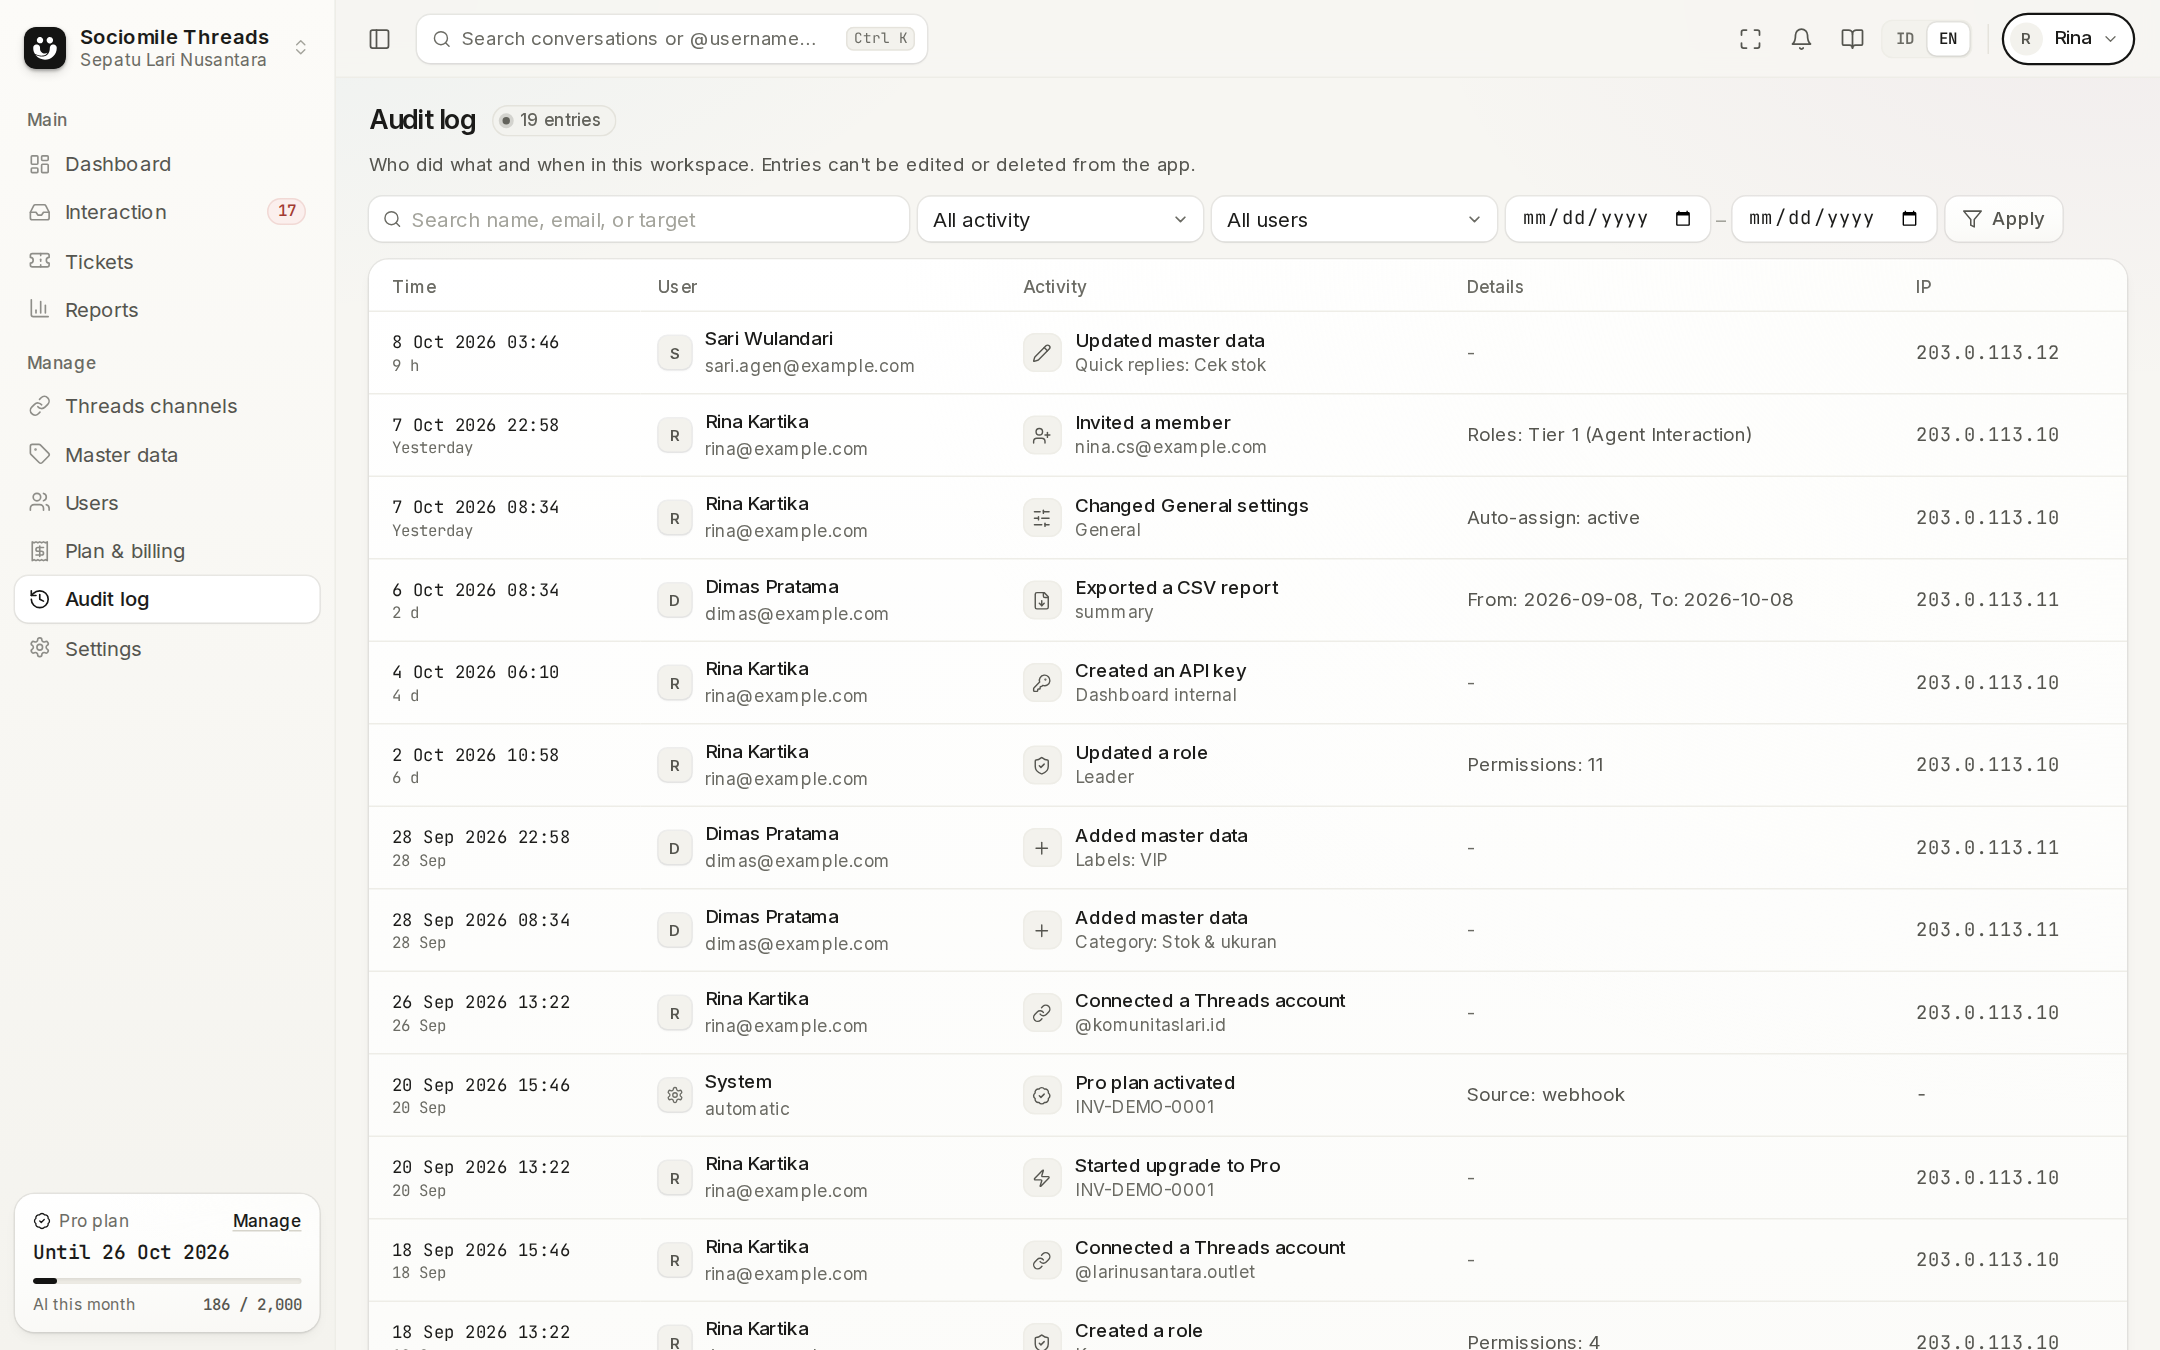Open the start date calendar picker
Image resolution: width=2160 pixels, height=1350 pixels.
click(x=1683, y=219)
